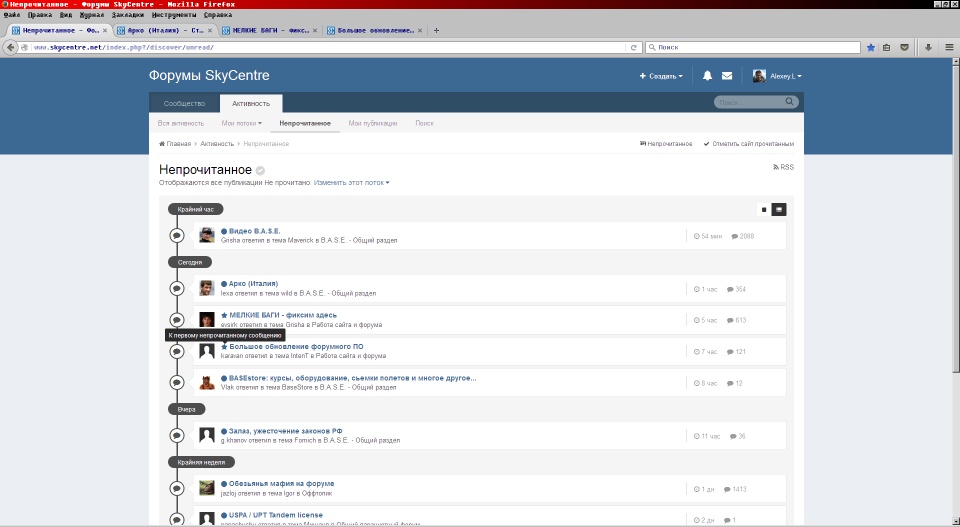960x527 pixels.
Task: Open the Журнал menu
Action: coord(92,15)
